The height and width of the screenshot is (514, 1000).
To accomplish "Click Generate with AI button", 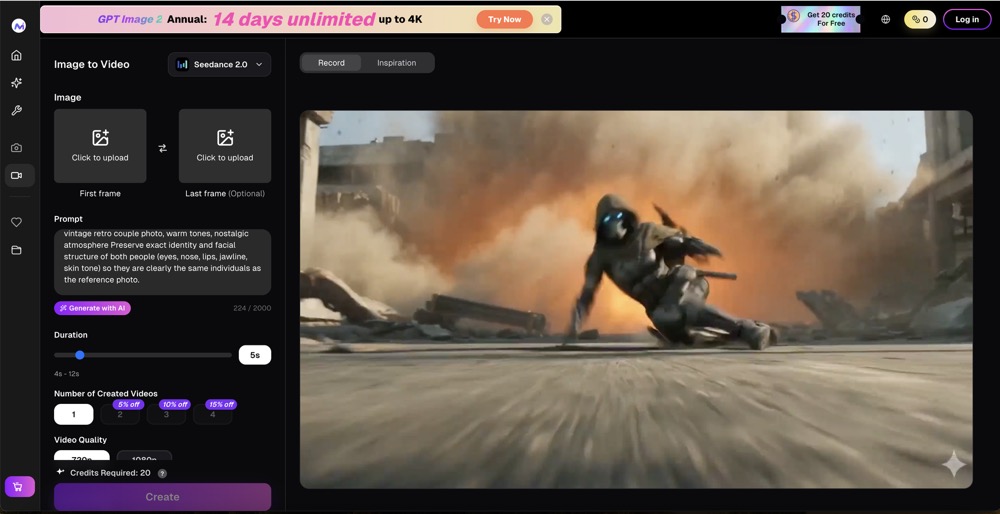I will 92,308.
